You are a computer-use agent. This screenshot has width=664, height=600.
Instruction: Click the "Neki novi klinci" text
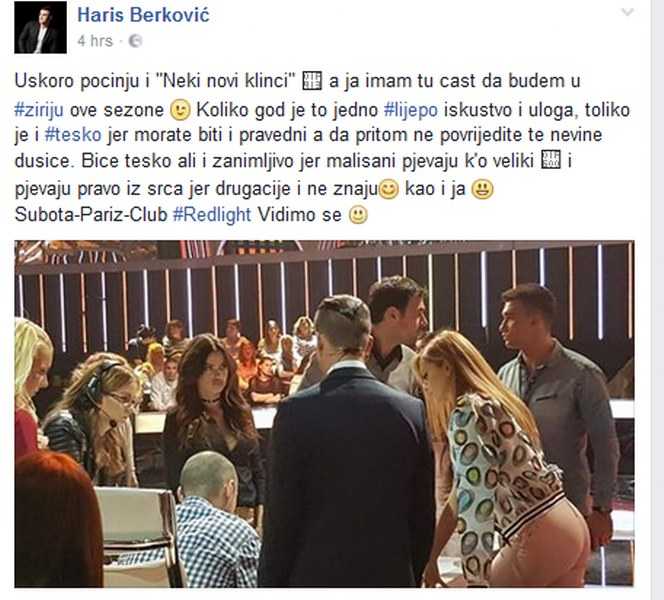[228, 80]
